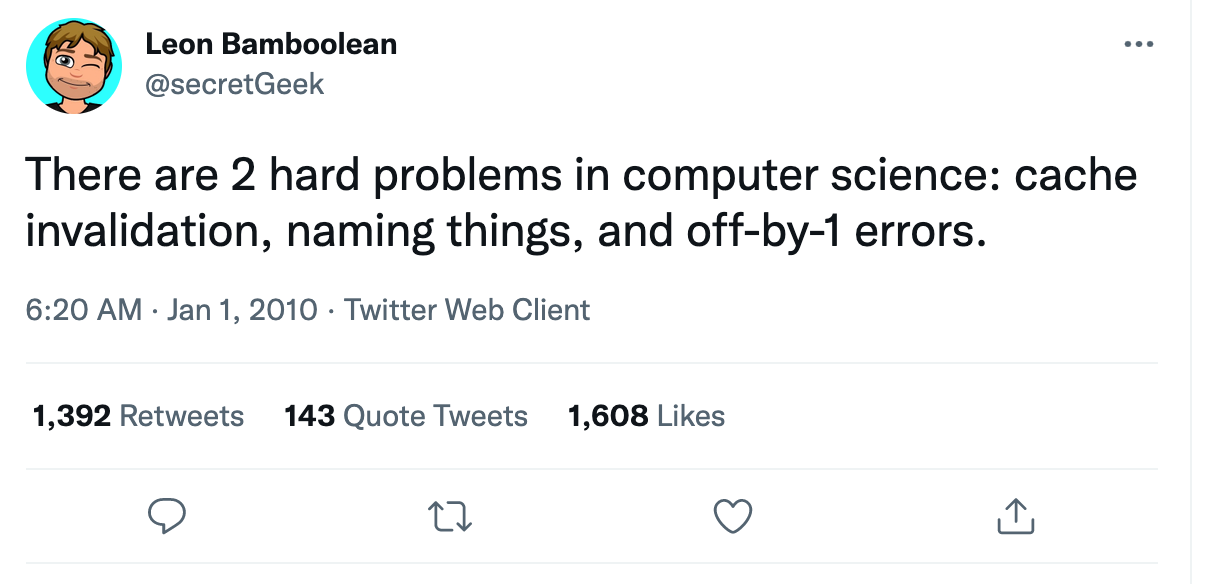Viewport: 1216px width, 584px height.
Task: Click the Retweets label text
Action: (181, 416)
